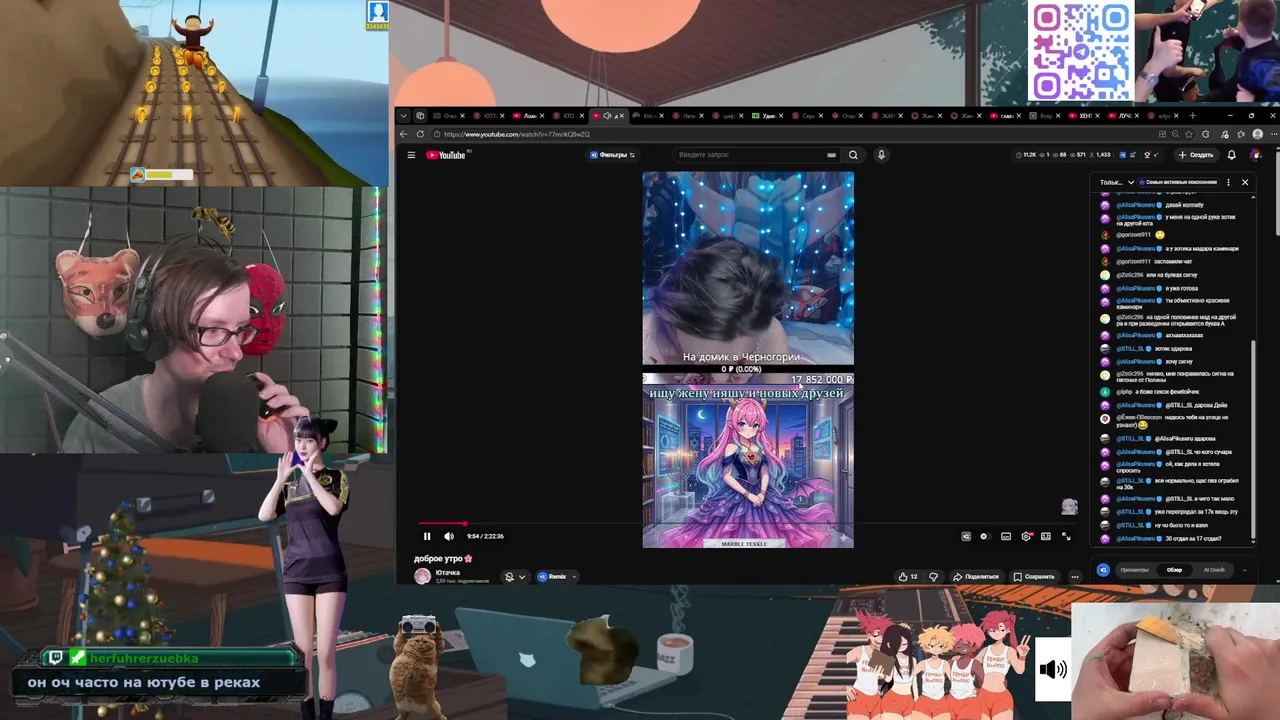Mute the YouTube player volume
This screenshot has width=1280, height=720.
449,536
